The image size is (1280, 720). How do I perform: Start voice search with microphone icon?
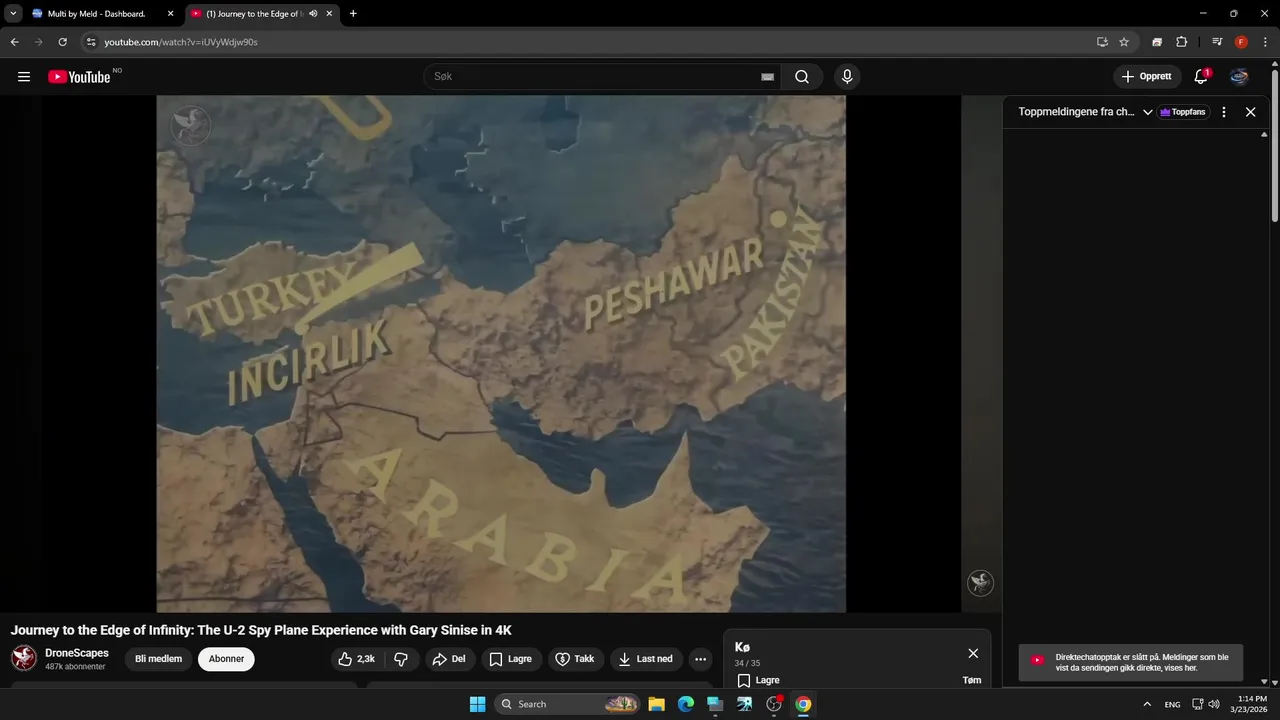847,77
